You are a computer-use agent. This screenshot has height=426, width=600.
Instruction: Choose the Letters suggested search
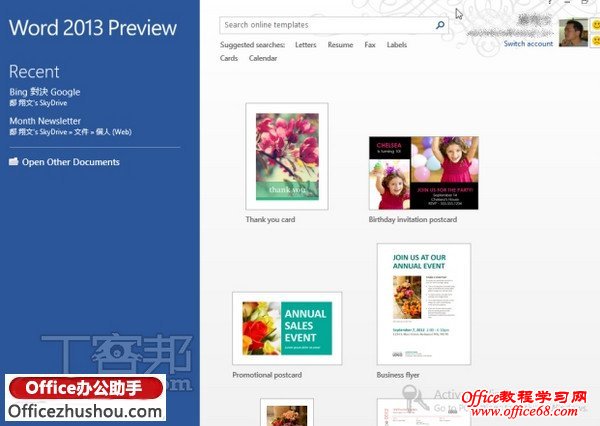tap(305, 45)
